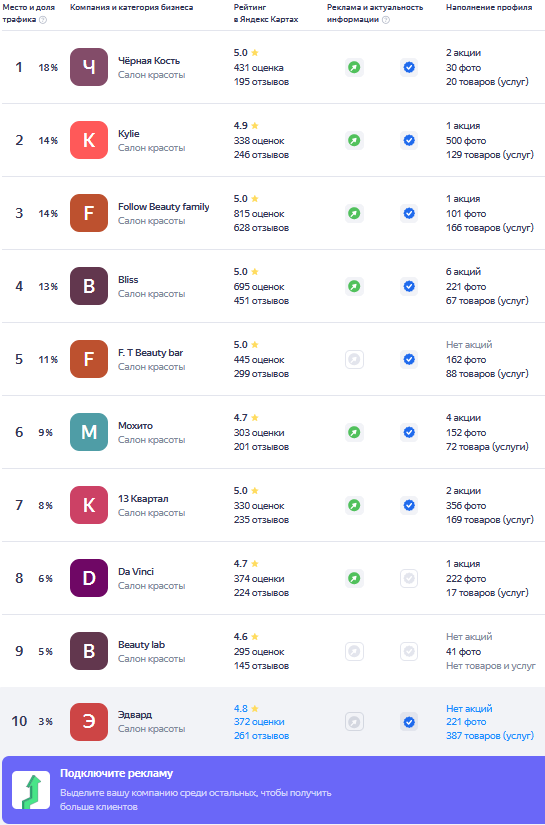Click the help icon next to Место и доля трафика
Image resolution: width=545 pixels, height=825 pixels.
(43, 20)
